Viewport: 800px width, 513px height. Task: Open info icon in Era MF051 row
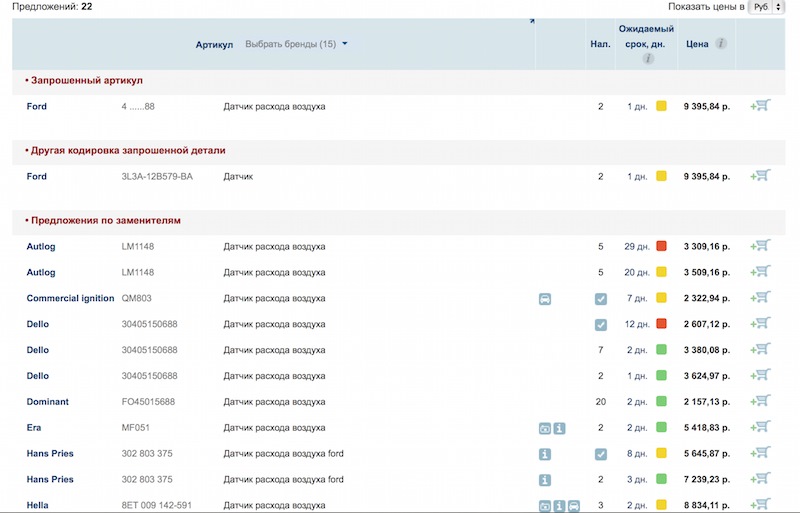[560, 428]
